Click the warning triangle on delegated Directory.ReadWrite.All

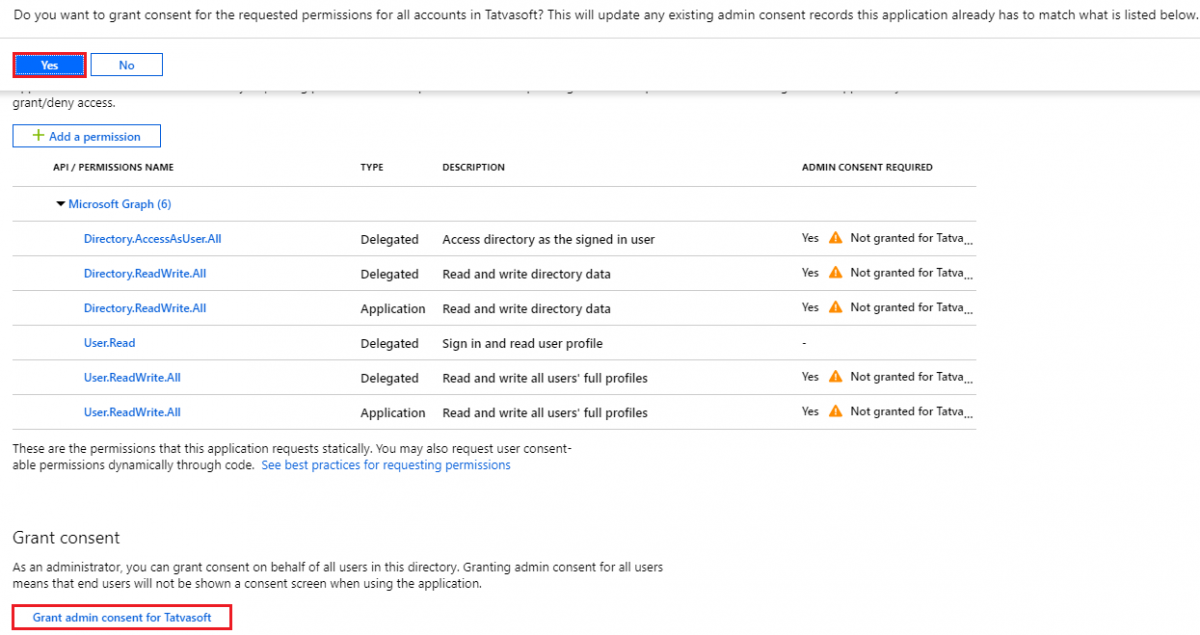coord(835,273)
